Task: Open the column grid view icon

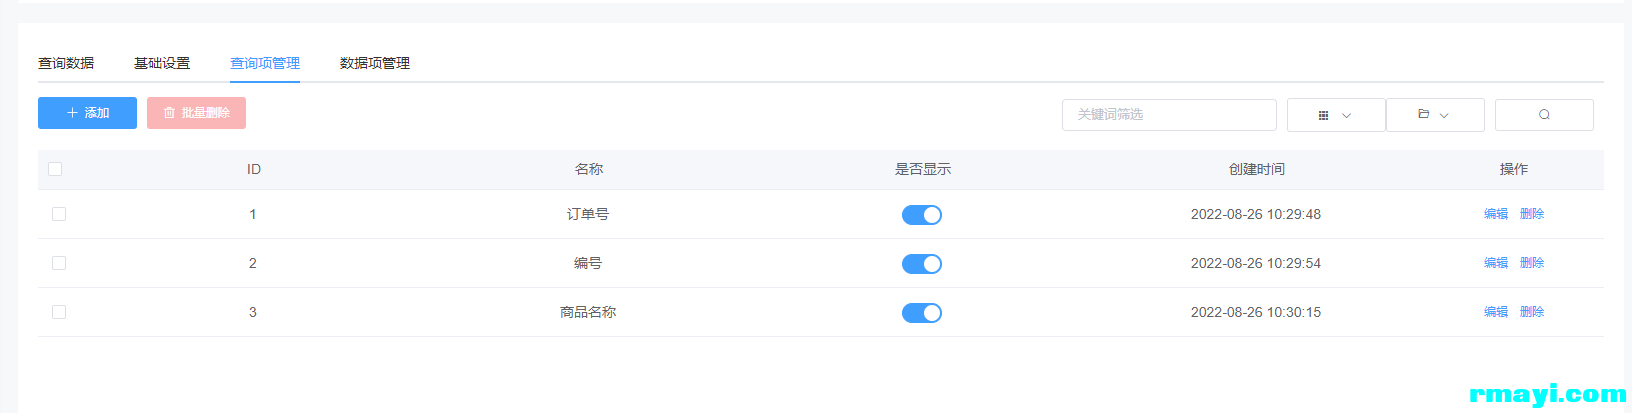Action: (1323, 115)
